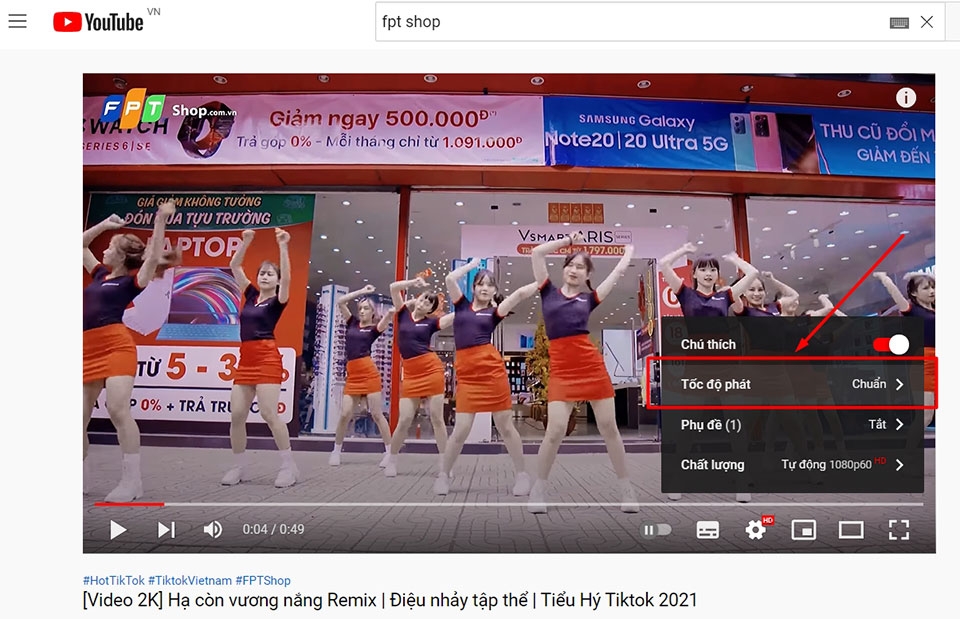Clear the search text with the X icon
This screenshot has width=960, height=619.
click(x=927, y=22)
